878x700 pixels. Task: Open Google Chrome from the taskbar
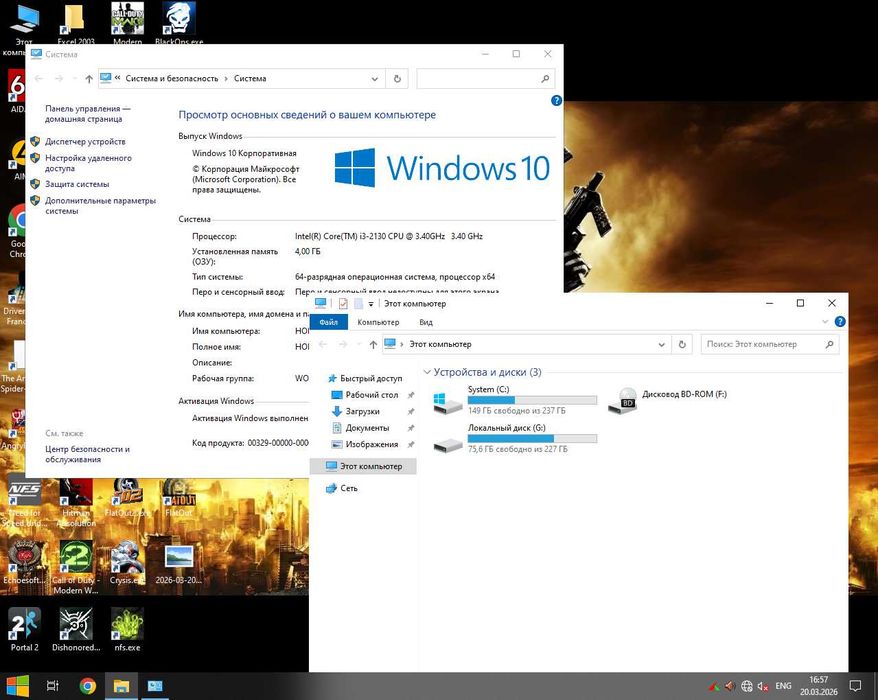click(87, 685)
